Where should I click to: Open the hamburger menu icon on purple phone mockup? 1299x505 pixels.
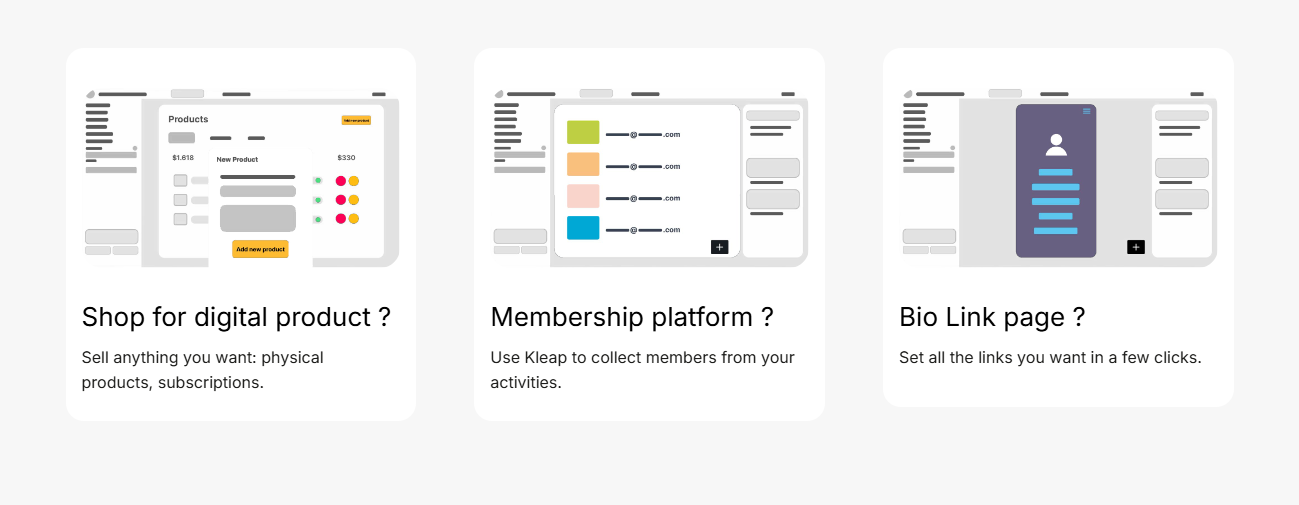pos(1087,111)
